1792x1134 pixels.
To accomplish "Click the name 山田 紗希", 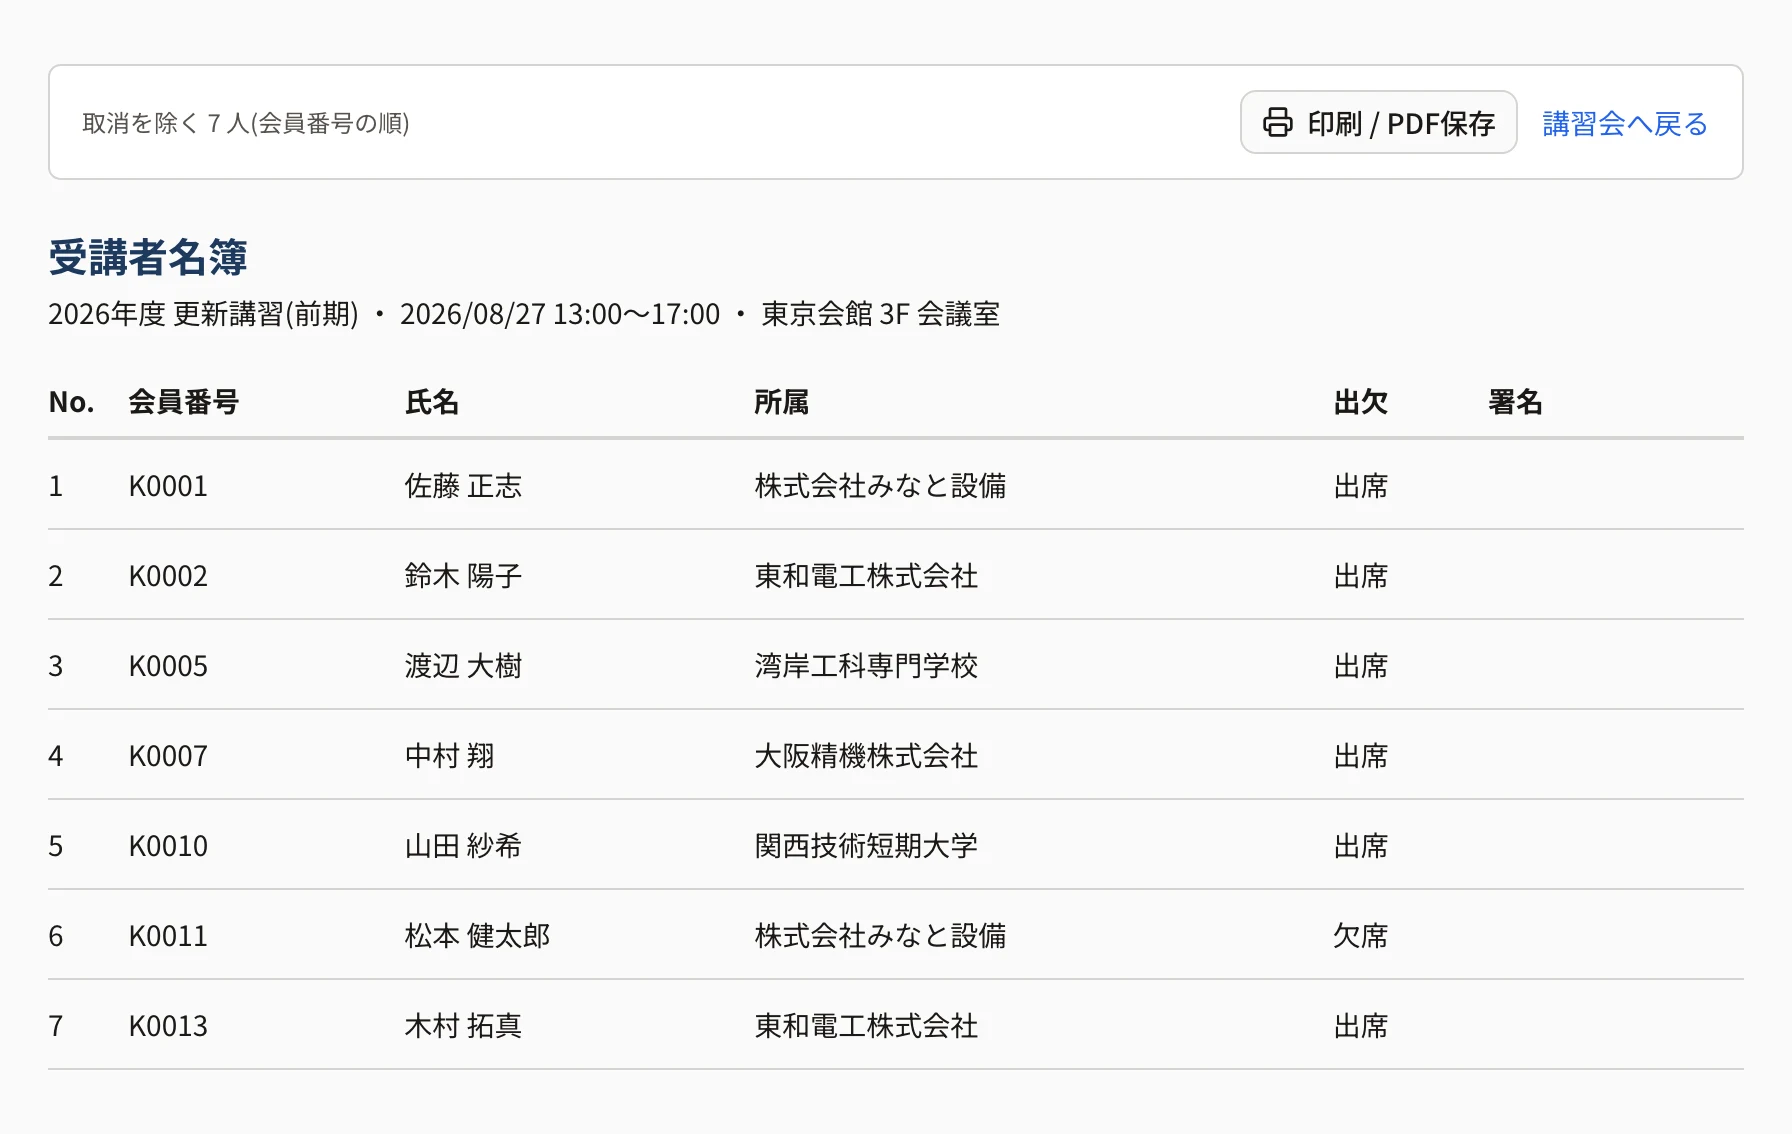I will tap(463, 846).
